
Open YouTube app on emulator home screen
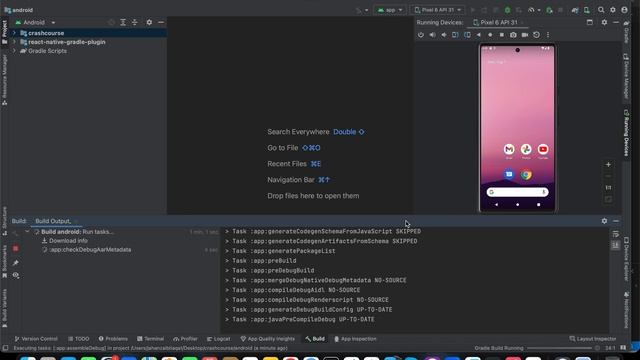coord(543,149)
